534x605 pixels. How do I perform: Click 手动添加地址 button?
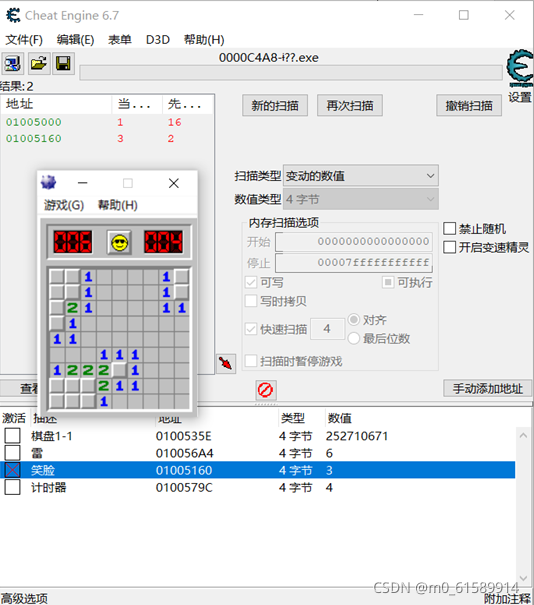pyautogui.click(x=488, y=389)
